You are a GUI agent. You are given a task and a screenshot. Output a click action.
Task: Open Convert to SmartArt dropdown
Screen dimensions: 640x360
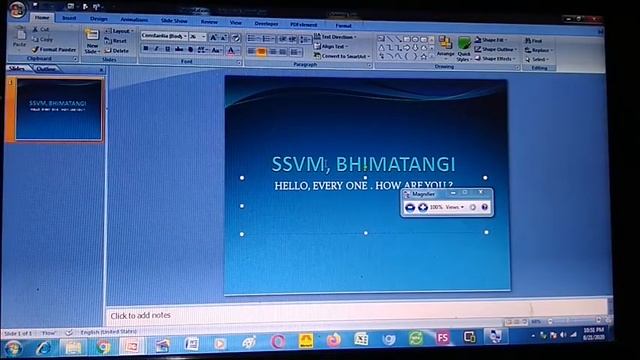coord(342,56)
